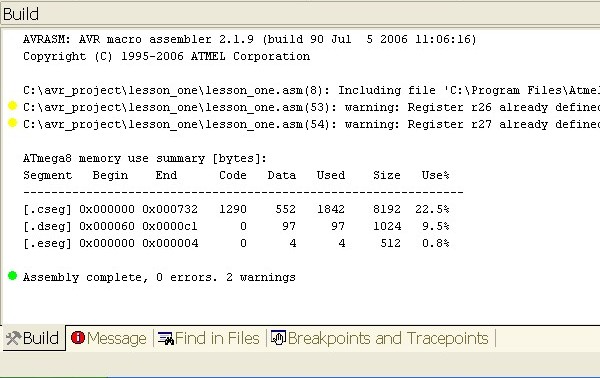Click the yellow warning dot for r26

point(13,106)
